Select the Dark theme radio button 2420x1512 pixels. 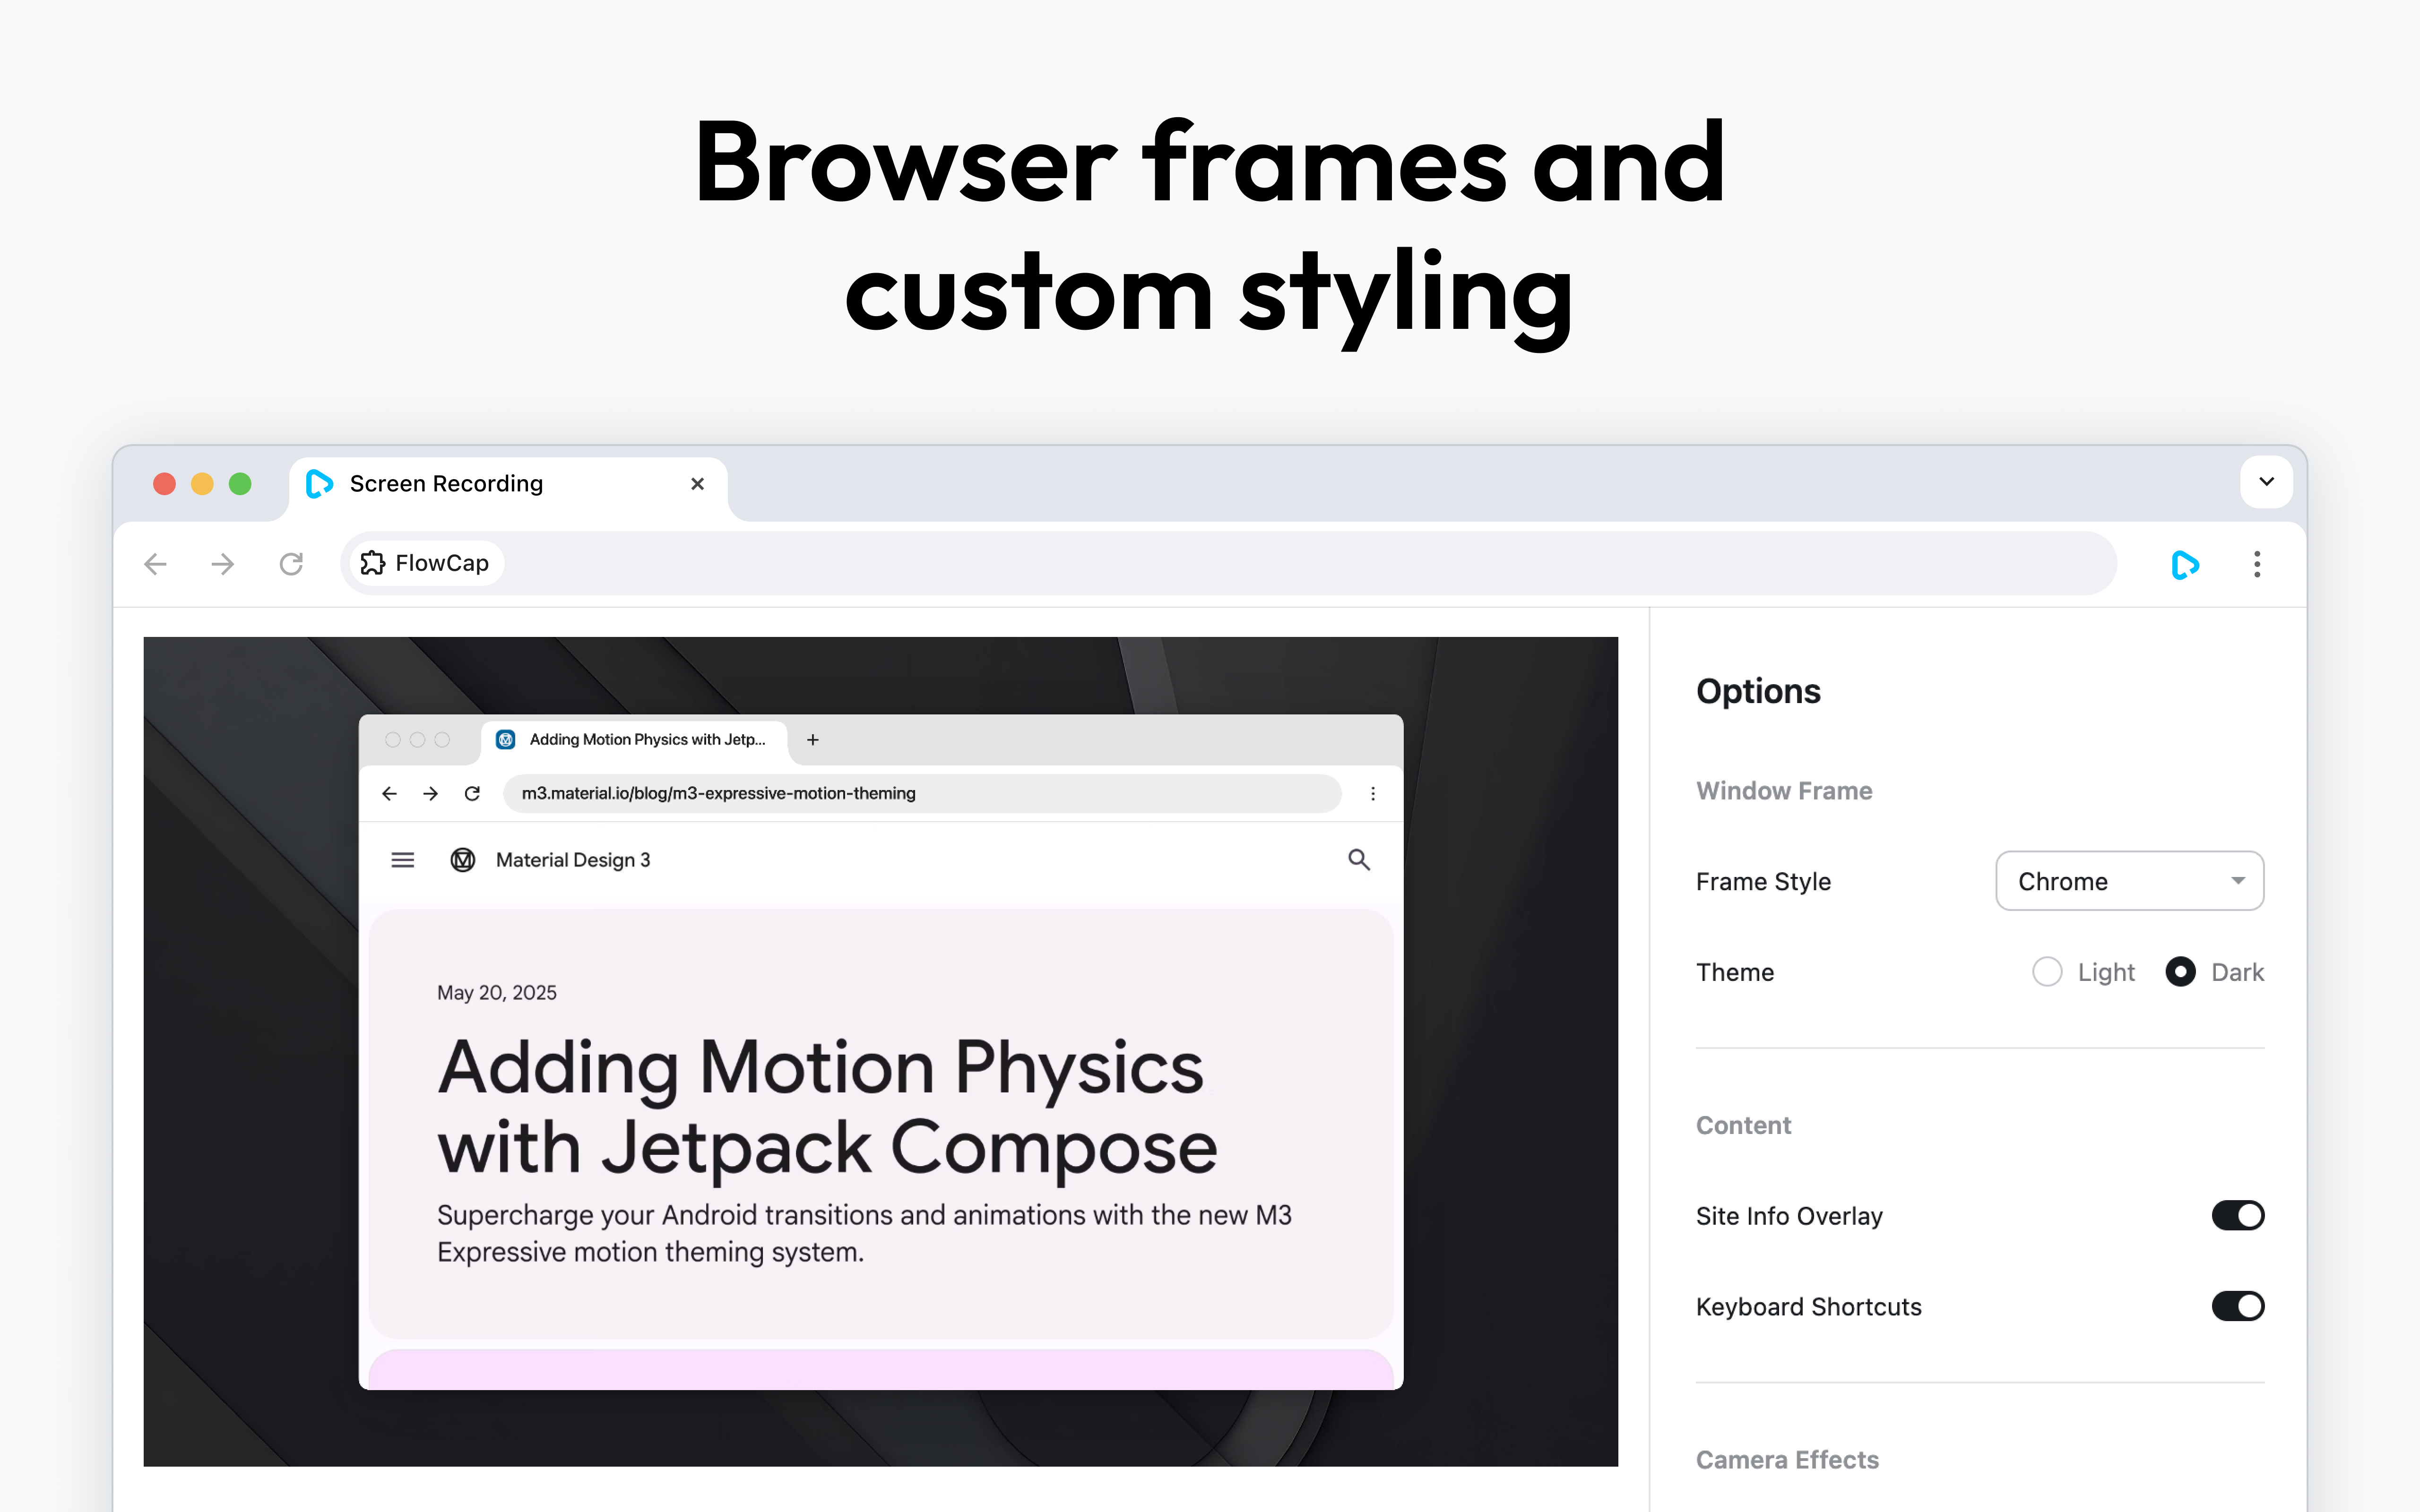(2180, 972)
